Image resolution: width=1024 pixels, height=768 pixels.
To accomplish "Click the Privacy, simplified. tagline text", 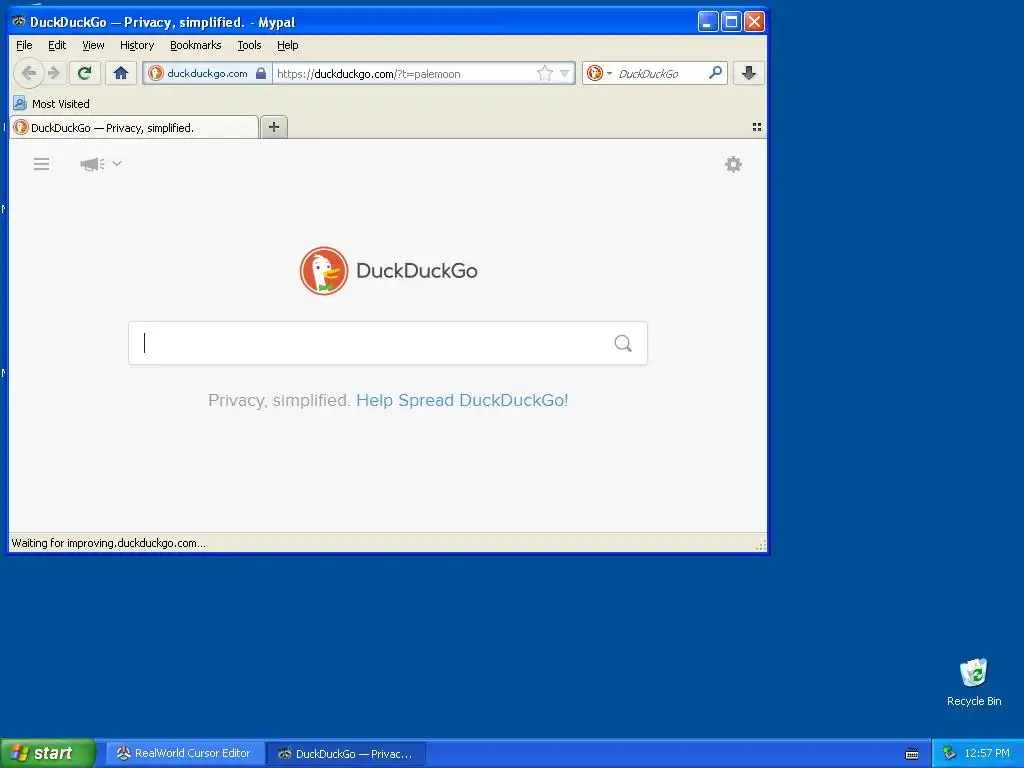I will [280, 400].
